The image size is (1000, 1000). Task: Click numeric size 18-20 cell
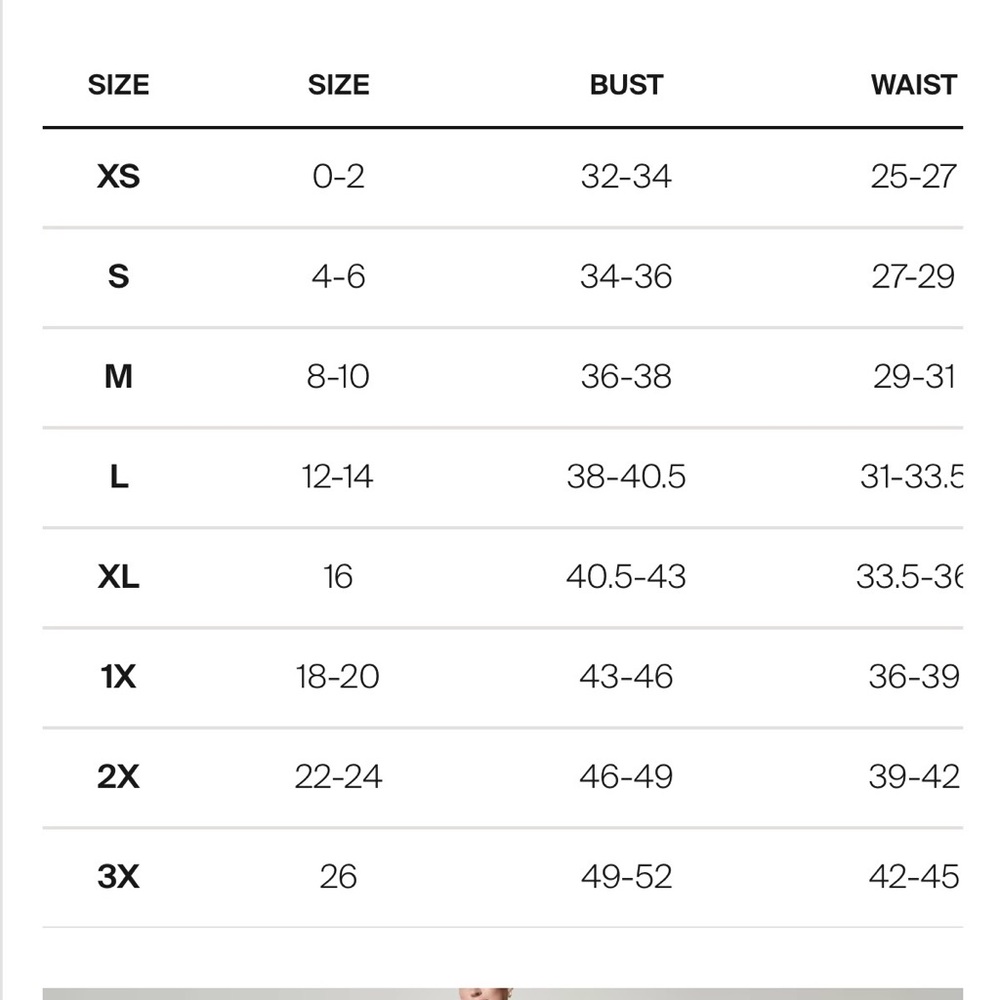(x=338, y=676)
